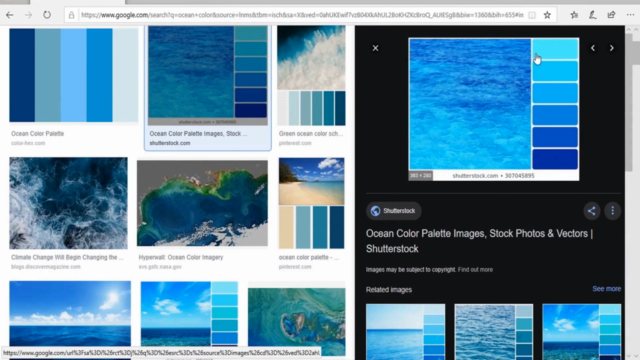Open Ocean Color Palette Shutterstock title link
The width and height of the screenshot is (640, 360).
(479, 241)
